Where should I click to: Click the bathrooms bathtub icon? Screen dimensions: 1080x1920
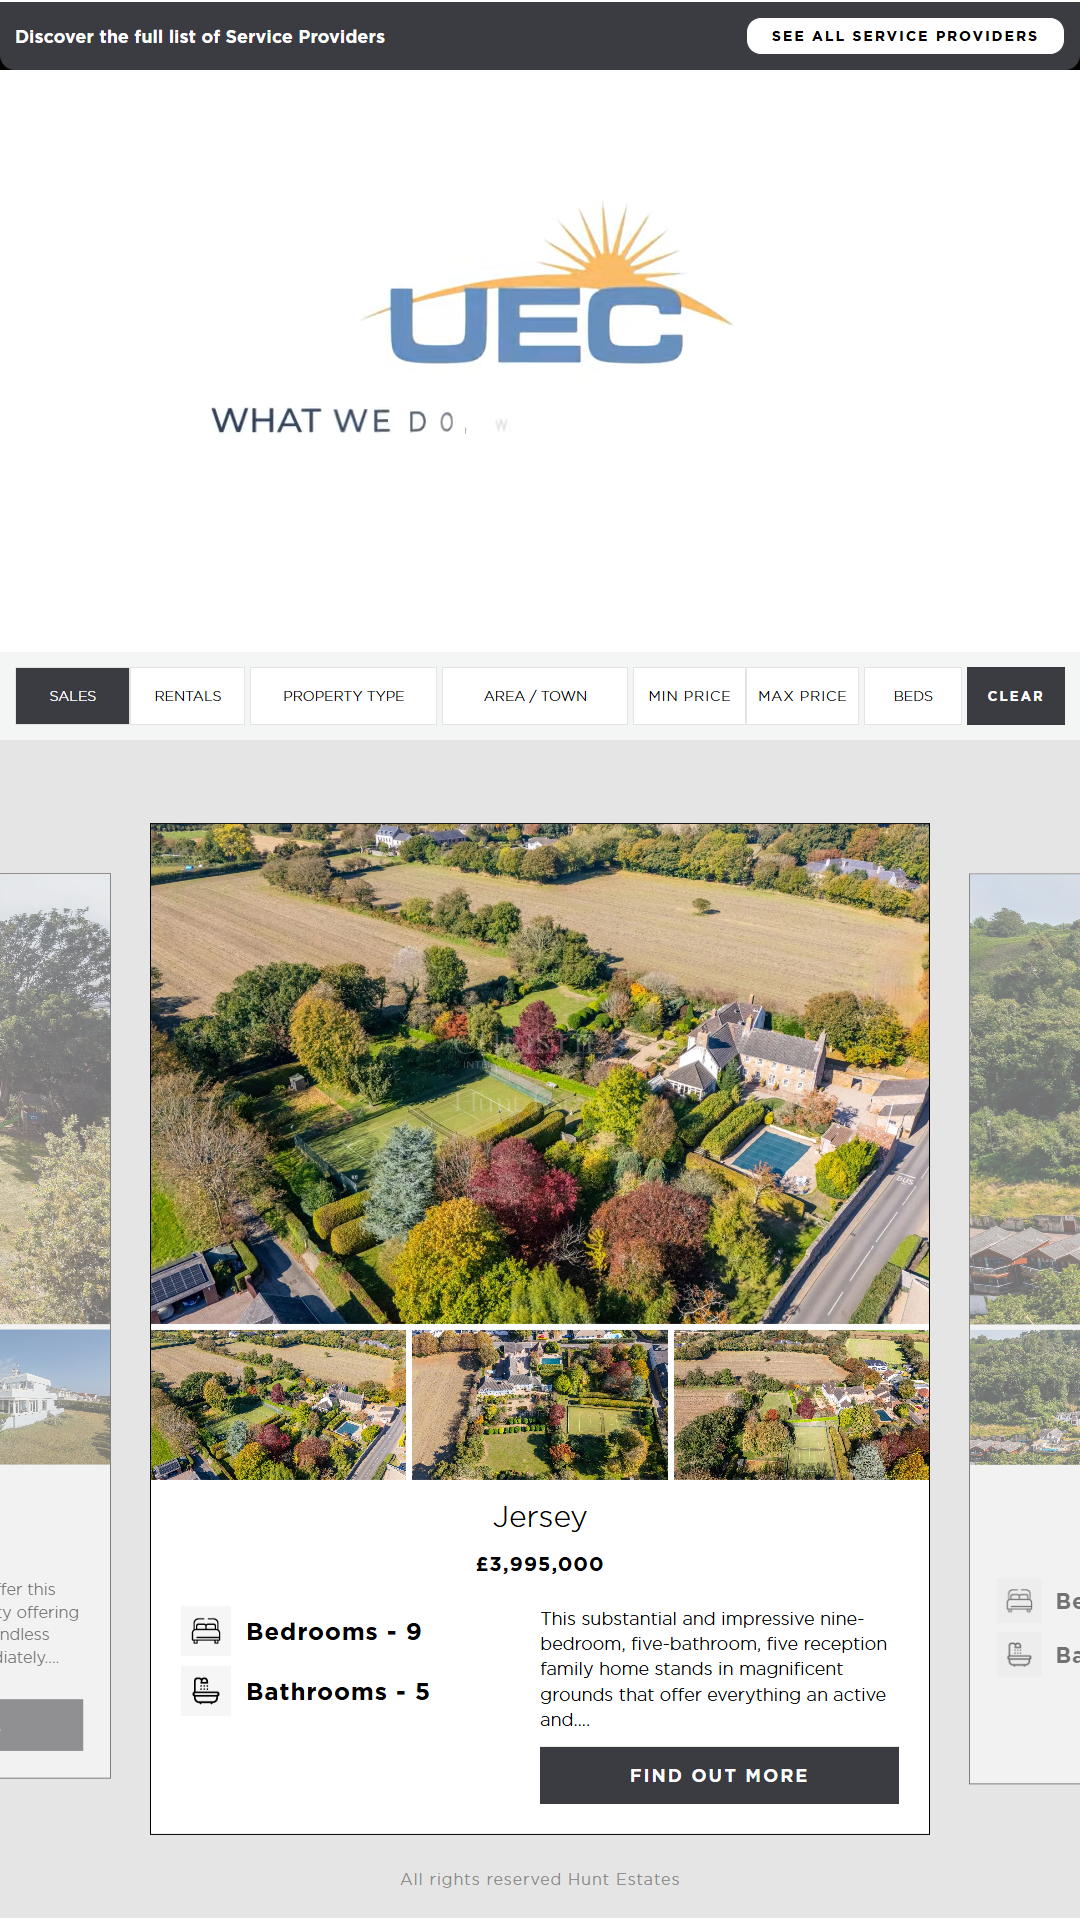tap(206, 1691)
